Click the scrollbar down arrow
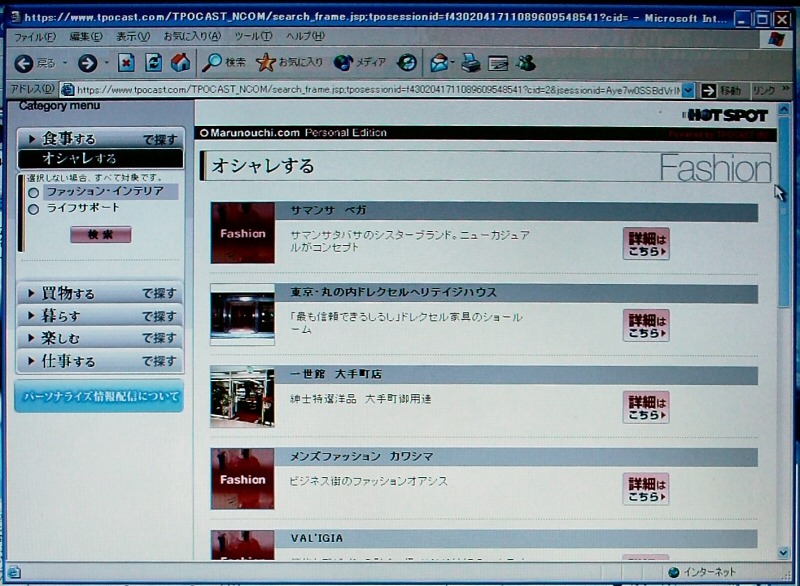The height and width of the screenshot is (586, 800). pos(784,552)
